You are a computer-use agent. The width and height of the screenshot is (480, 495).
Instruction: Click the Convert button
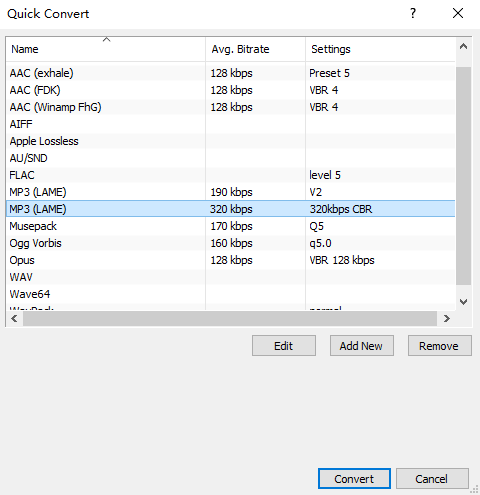coord(354,479)
